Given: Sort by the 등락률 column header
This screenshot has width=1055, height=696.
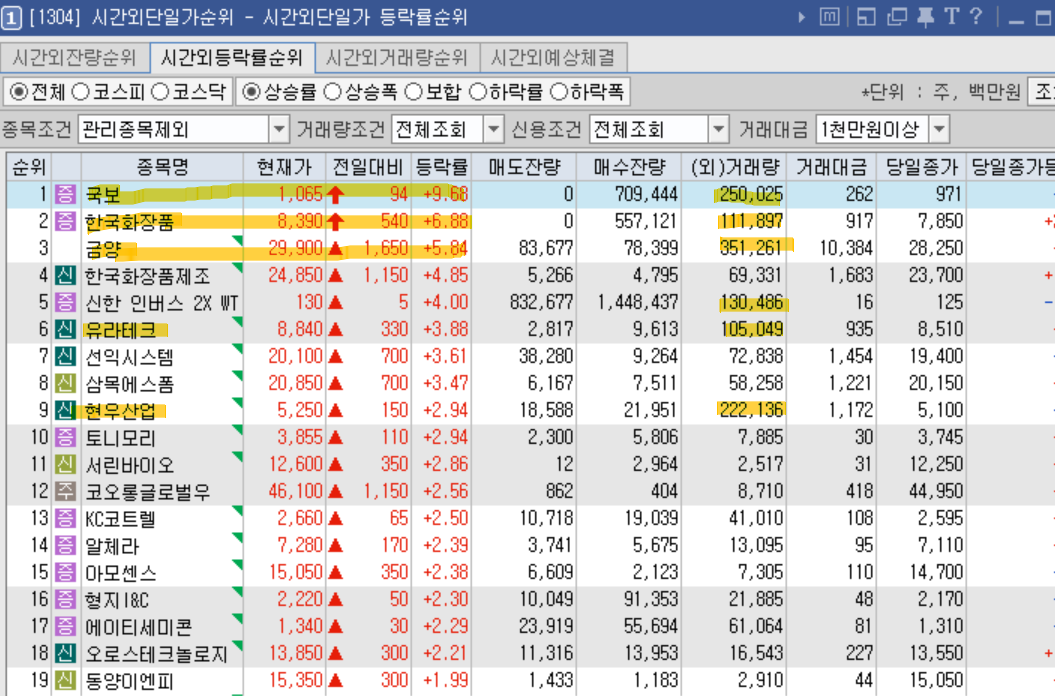Looking at the screenshot, I should tap(441, 167).
